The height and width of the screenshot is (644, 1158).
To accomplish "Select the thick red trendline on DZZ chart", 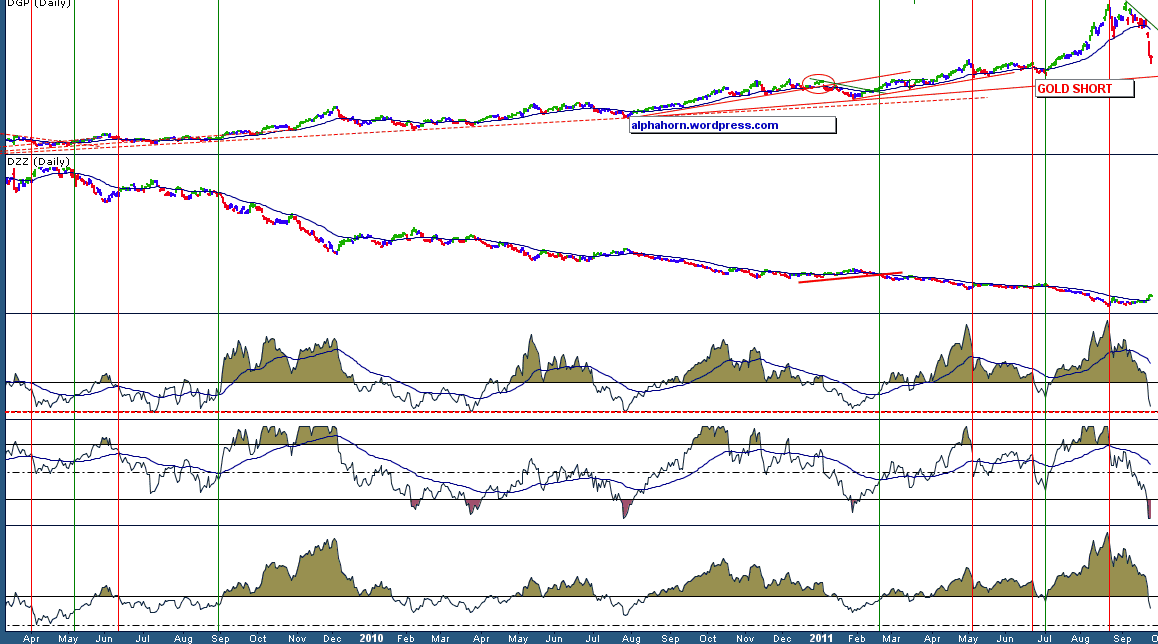I will pos(850,277).
